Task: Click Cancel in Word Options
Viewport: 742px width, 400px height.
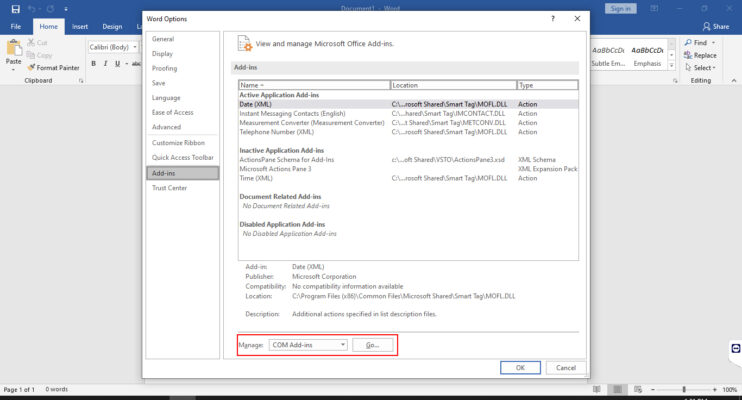Action: pos(565,367)
